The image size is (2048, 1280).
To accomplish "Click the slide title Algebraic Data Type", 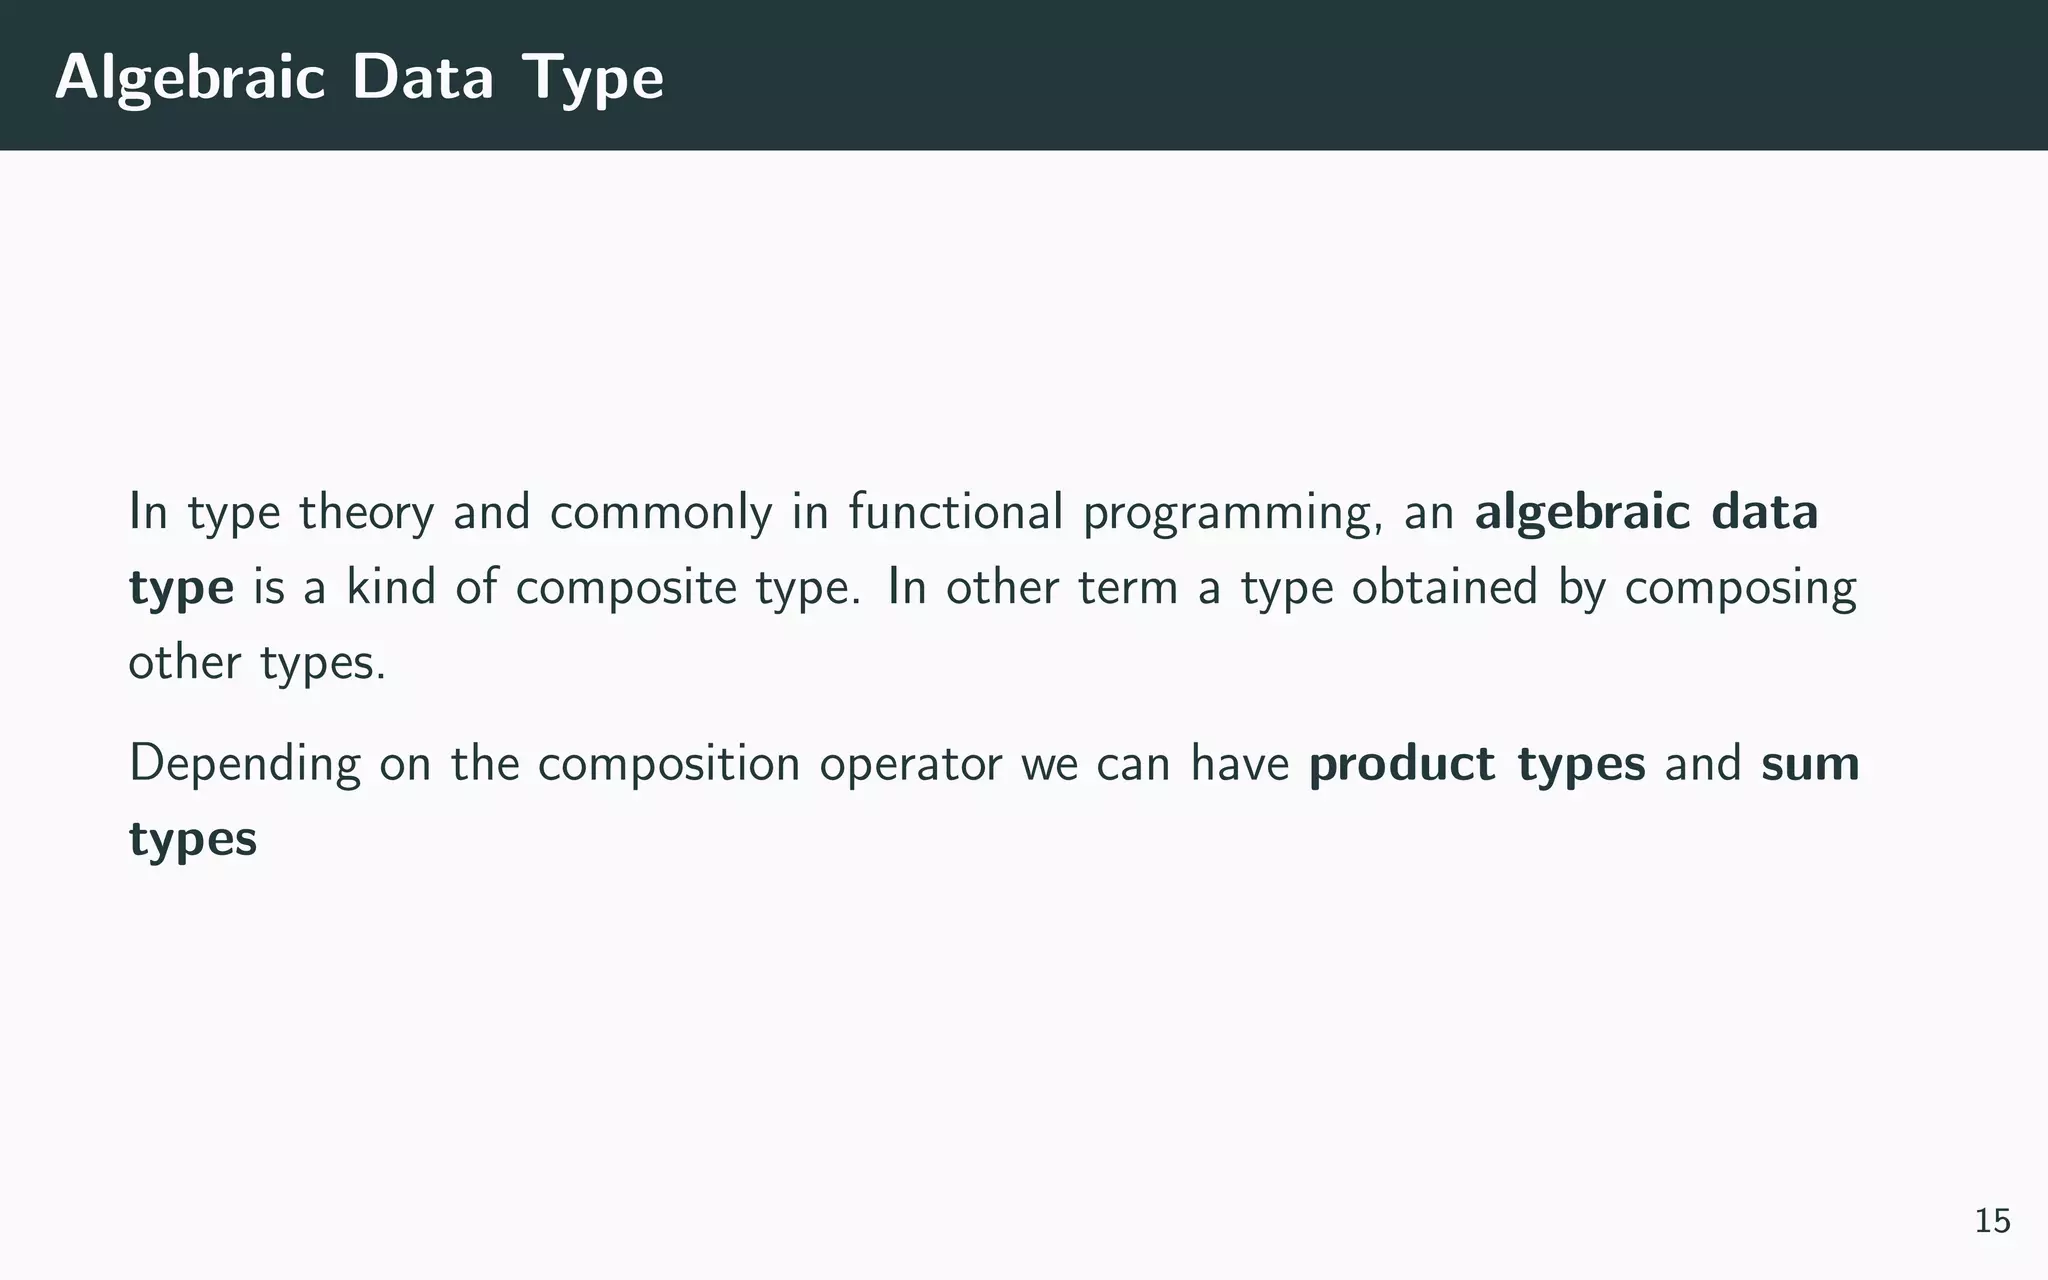I will (x=359, y=77).
